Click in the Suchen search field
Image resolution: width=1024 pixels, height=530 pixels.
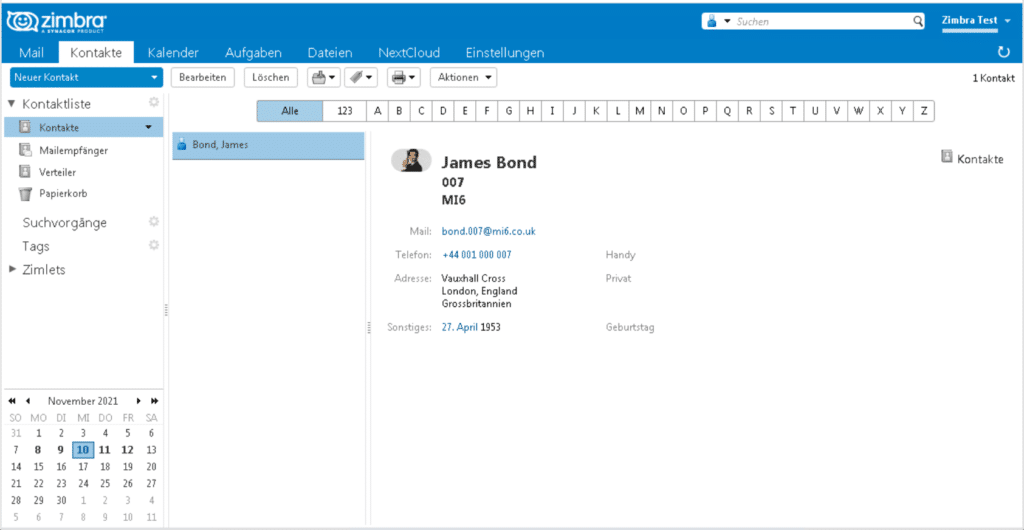[823, 22]
